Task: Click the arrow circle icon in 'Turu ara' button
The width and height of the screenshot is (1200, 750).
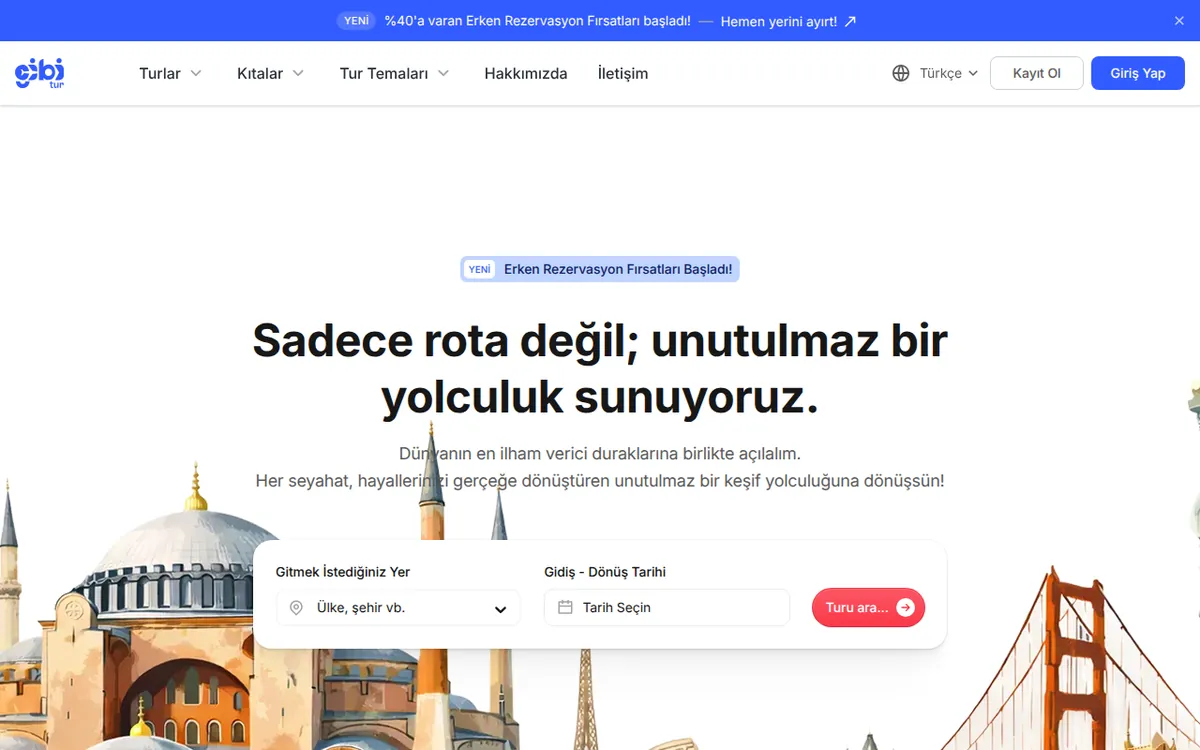Action: click(x=905, y=607)
